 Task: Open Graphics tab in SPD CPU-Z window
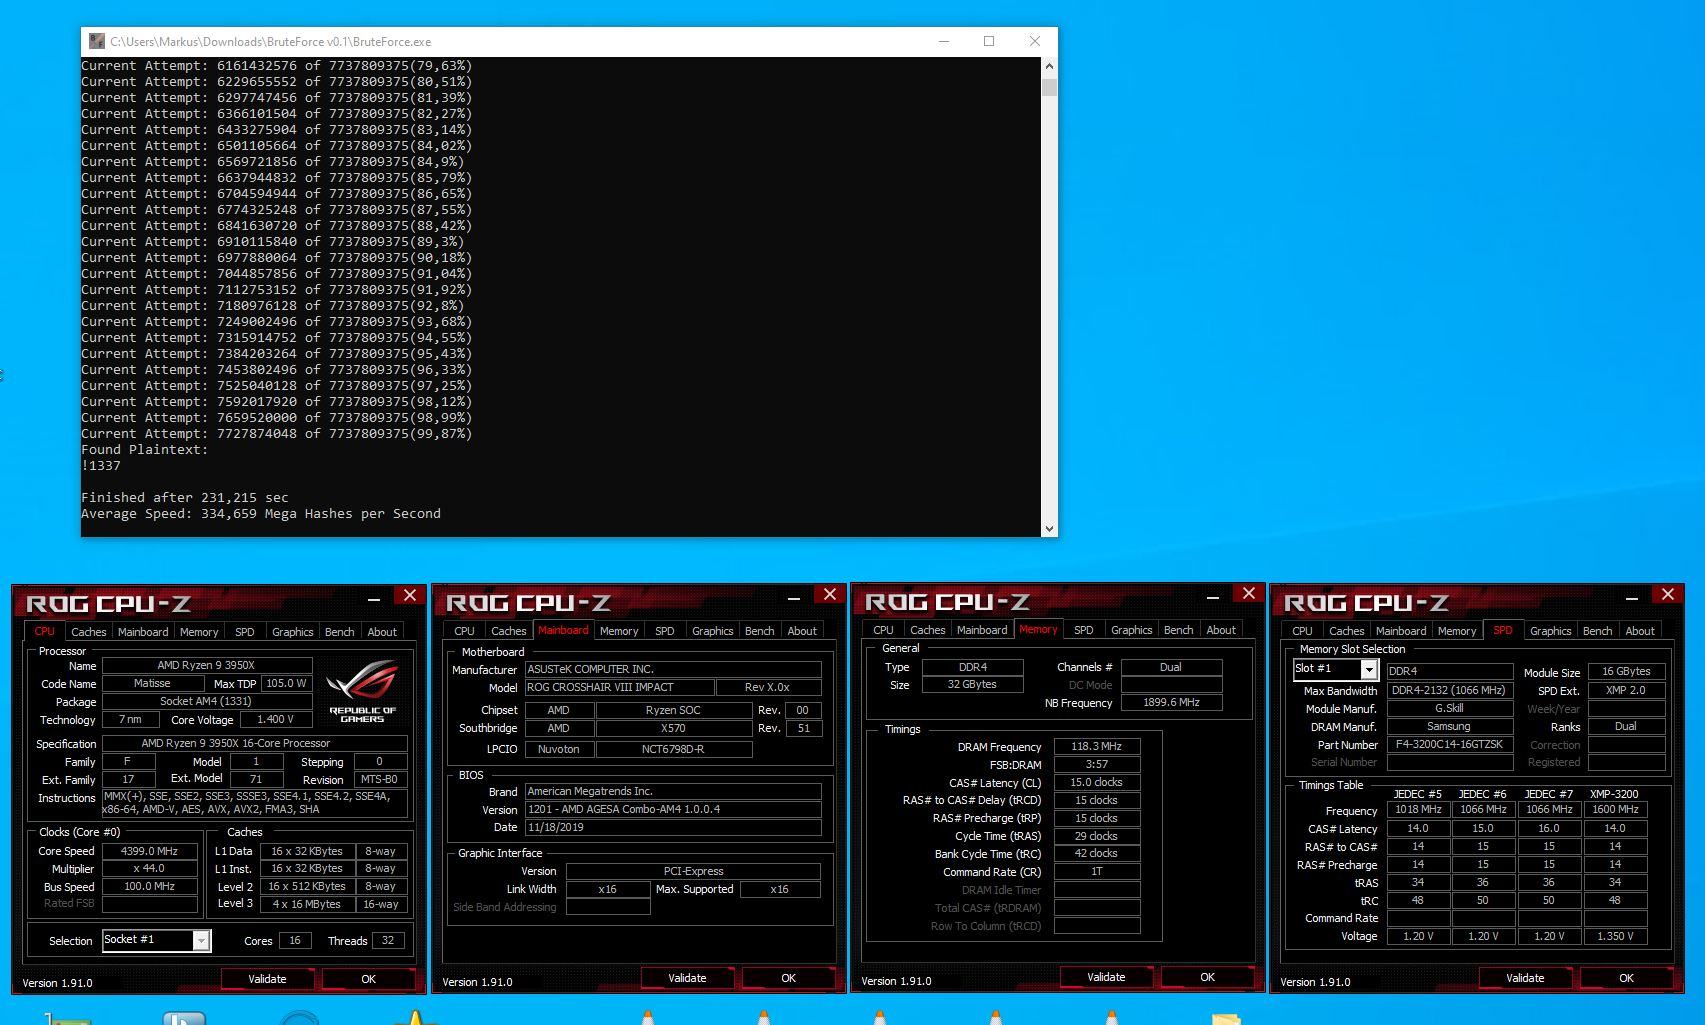tap(1550, 631)
